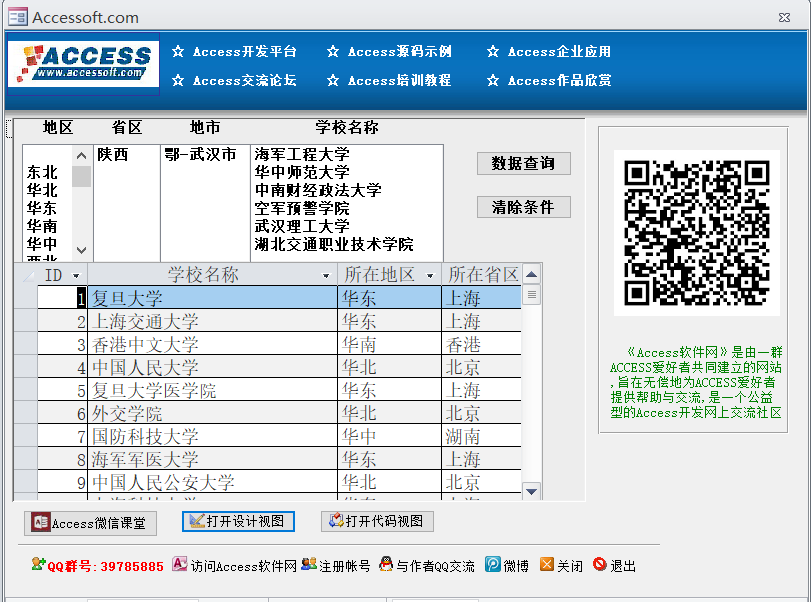This screenshot has height=602, width=811.
Task: Click the datasheet scroll down arrow
Action: [x=532, y=491]
